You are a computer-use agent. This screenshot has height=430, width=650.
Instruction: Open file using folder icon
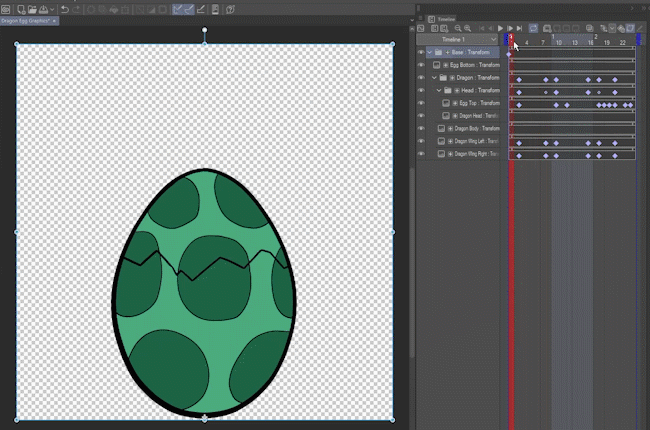[32, 8]
